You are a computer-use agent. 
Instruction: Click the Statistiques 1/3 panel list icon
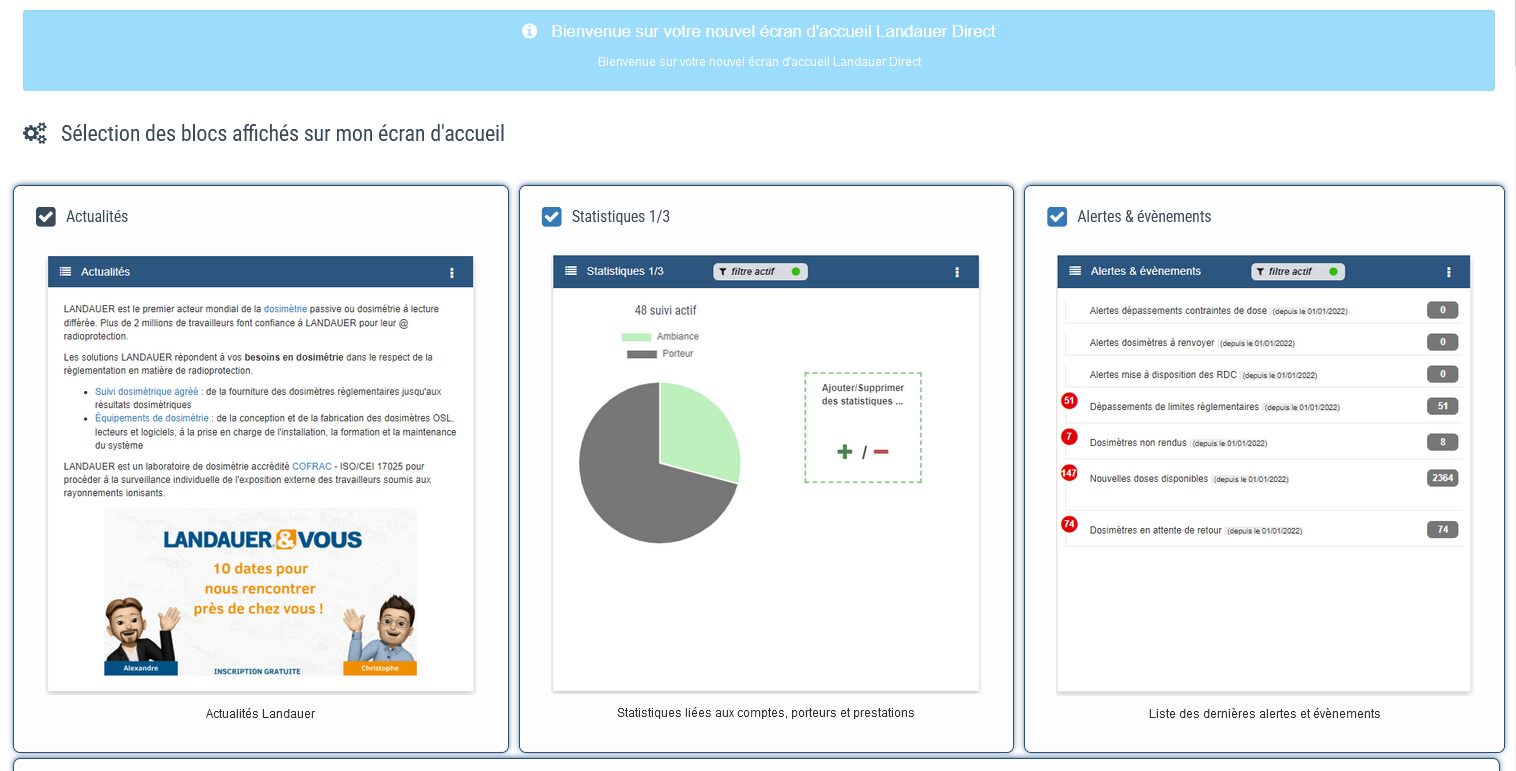click(x=571, y=271)
